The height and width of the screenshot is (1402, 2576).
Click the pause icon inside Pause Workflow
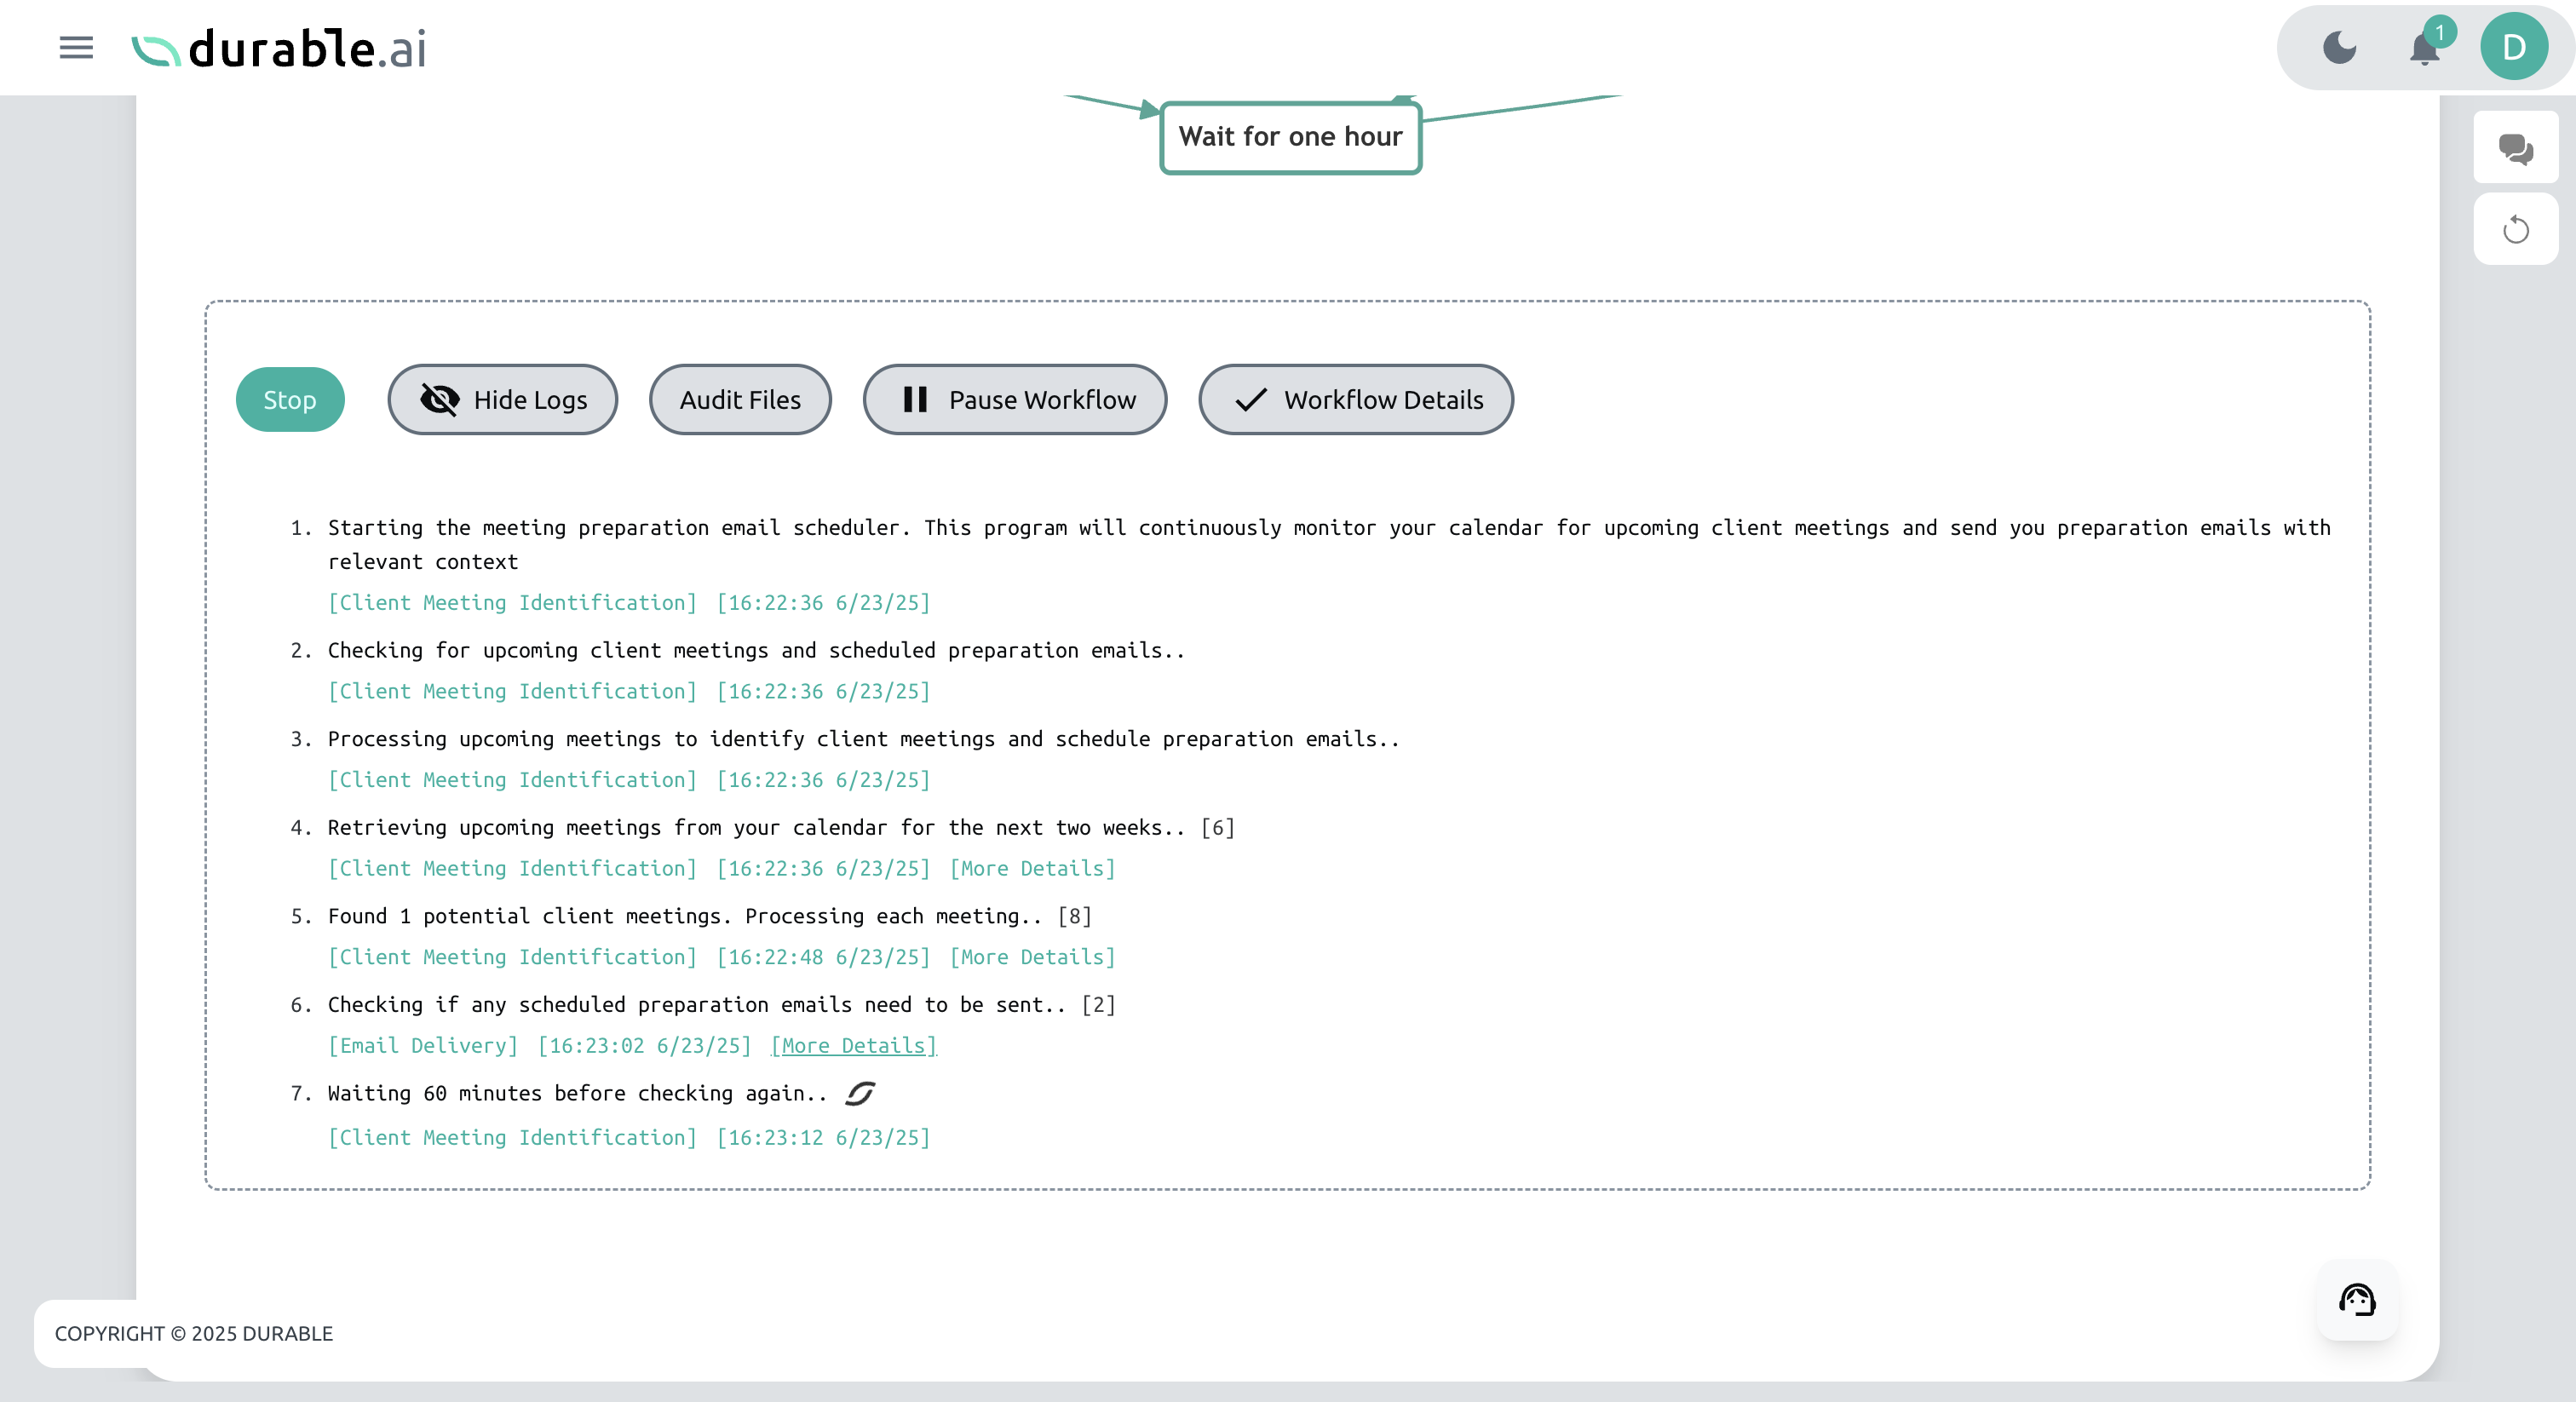(914, 399)
